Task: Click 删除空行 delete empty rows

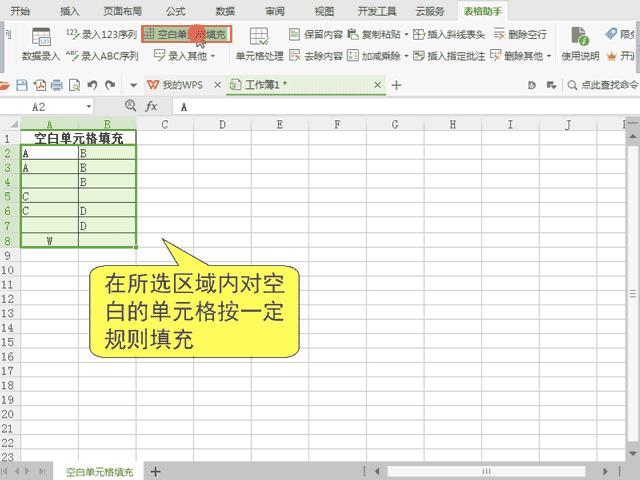Action: [520, 34]
